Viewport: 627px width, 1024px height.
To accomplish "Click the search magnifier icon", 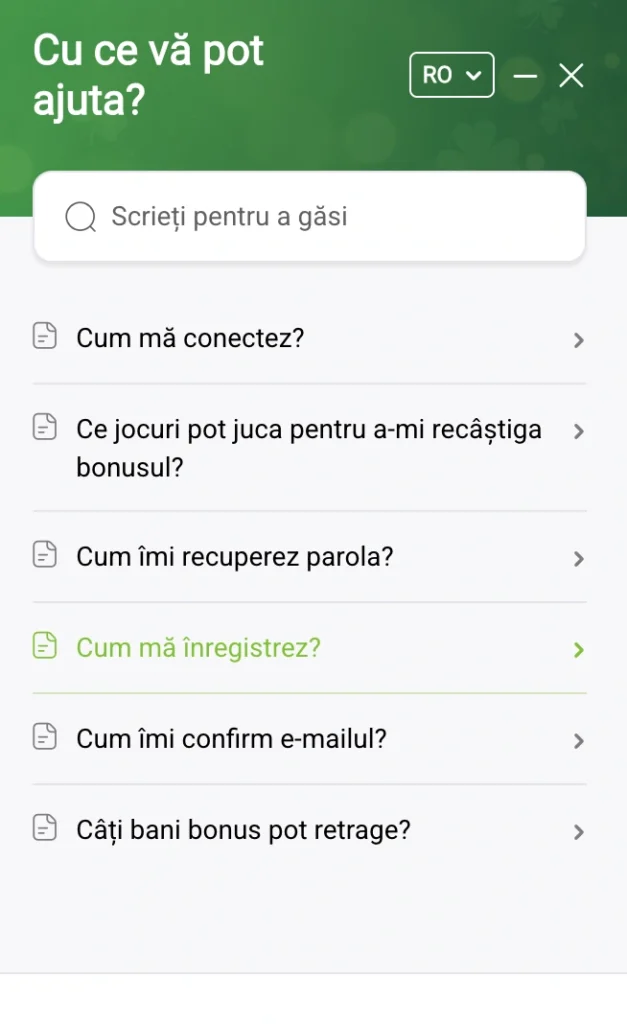I will click(x=80, y=216).
